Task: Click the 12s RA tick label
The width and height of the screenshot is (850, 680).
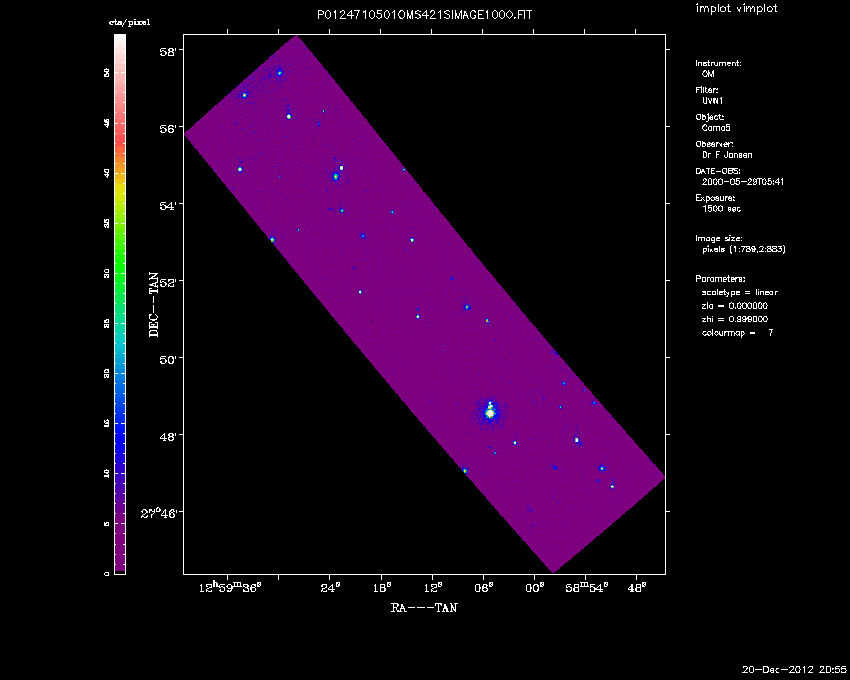Action: pos(433,587)
